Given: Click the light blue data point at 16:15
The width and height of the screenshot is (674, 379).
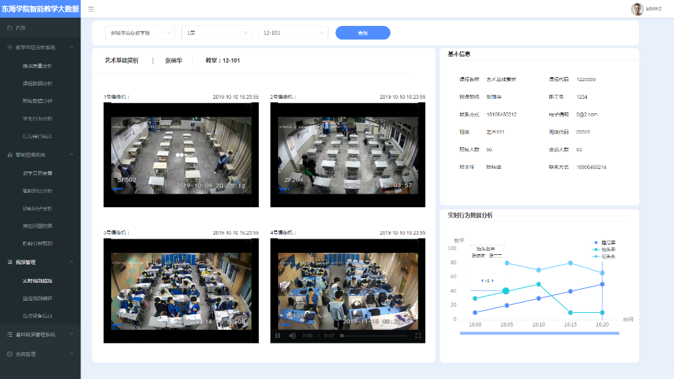Looking at the screenshot, I should [x=570, y=263].
